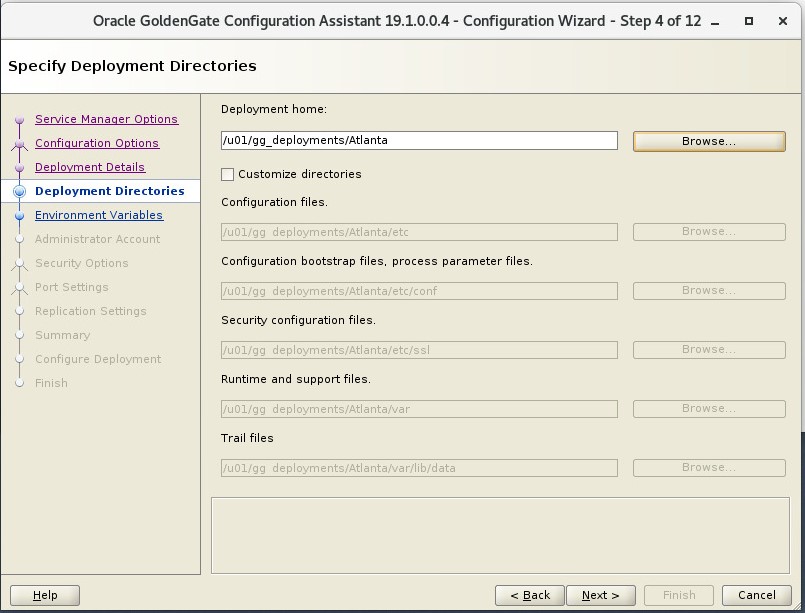
Task: Select the Replication Settings step
Action: [x=90, y=311]
